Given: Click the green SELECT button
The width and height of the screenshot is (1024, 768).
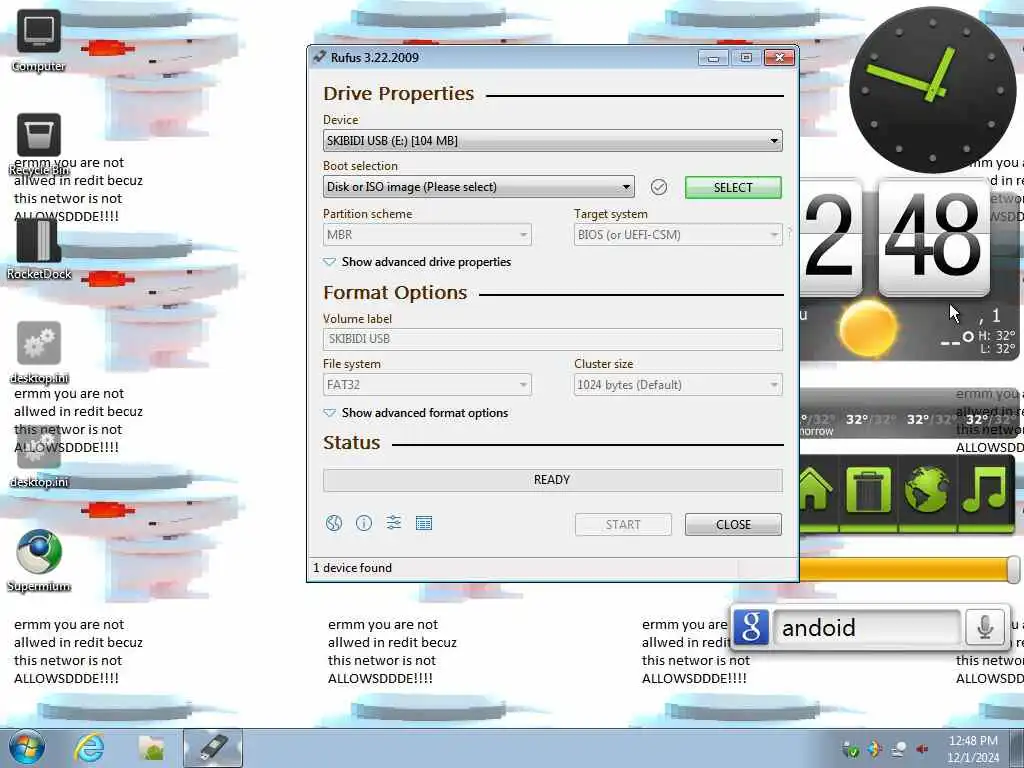Looking at the screenshot, I should coord(733,187).
